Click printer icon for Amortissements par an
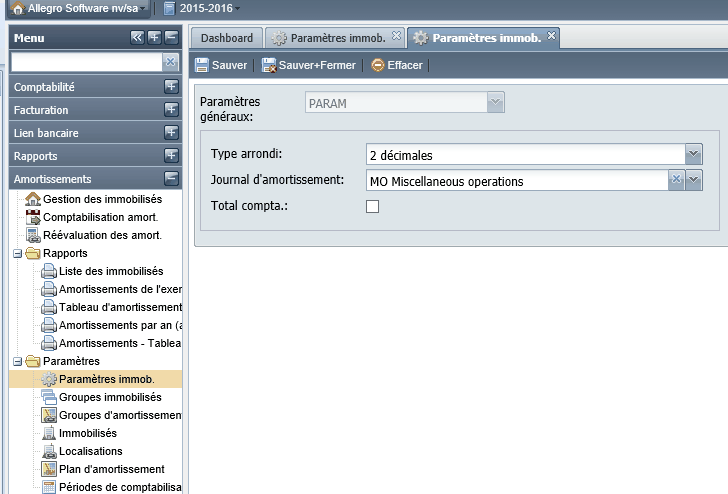 [49, 325]
